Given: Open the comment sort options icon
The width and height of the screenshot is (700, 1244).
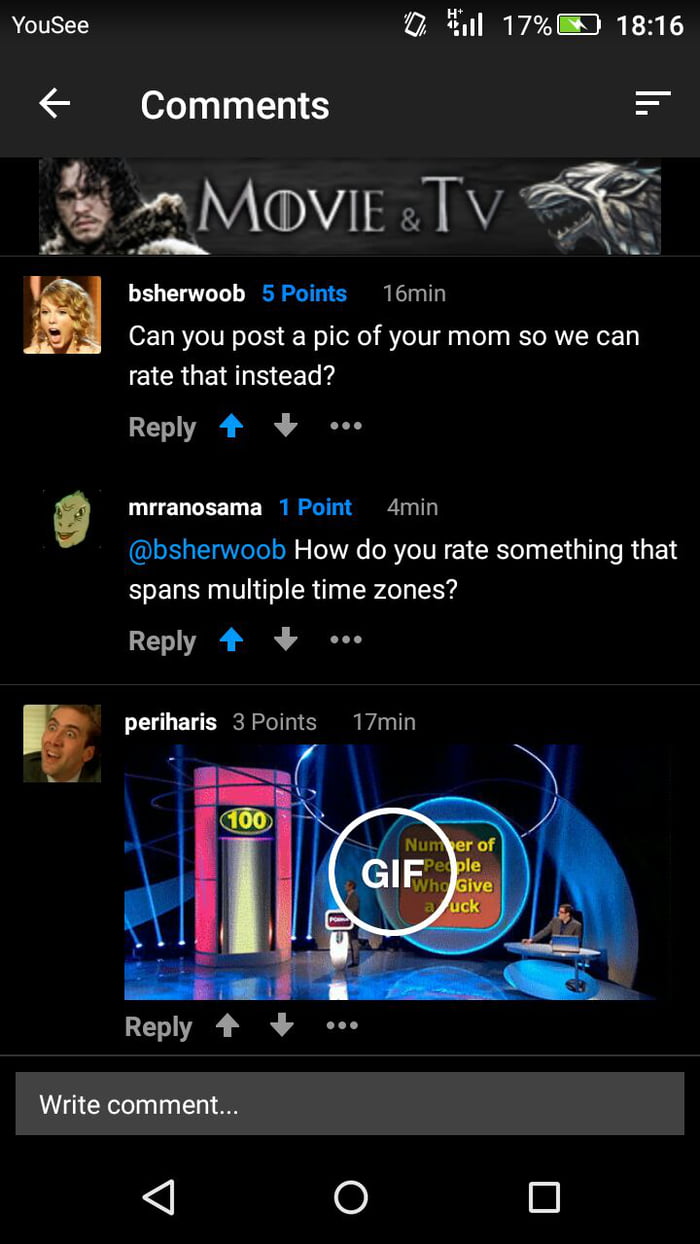Looking at the screenshot, I should click(x=653, y=104).
